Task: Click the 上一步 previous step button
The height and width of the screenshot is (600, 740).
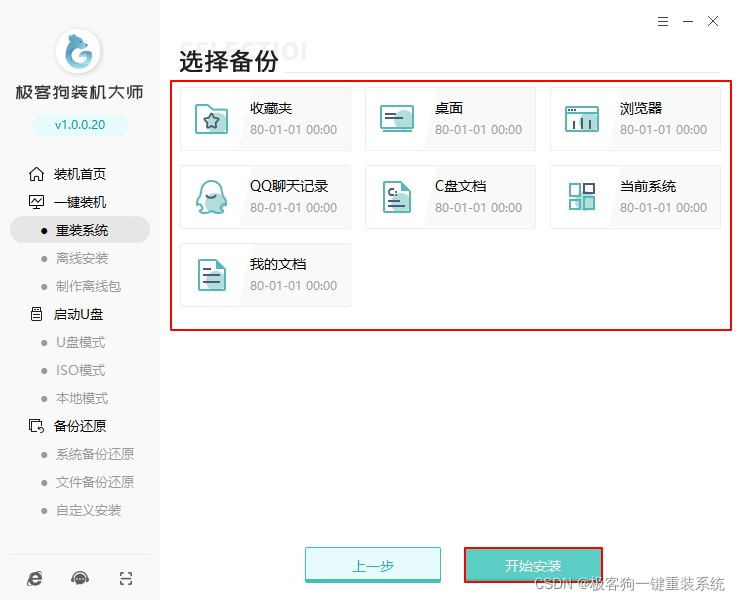Action: click(372, 565)
